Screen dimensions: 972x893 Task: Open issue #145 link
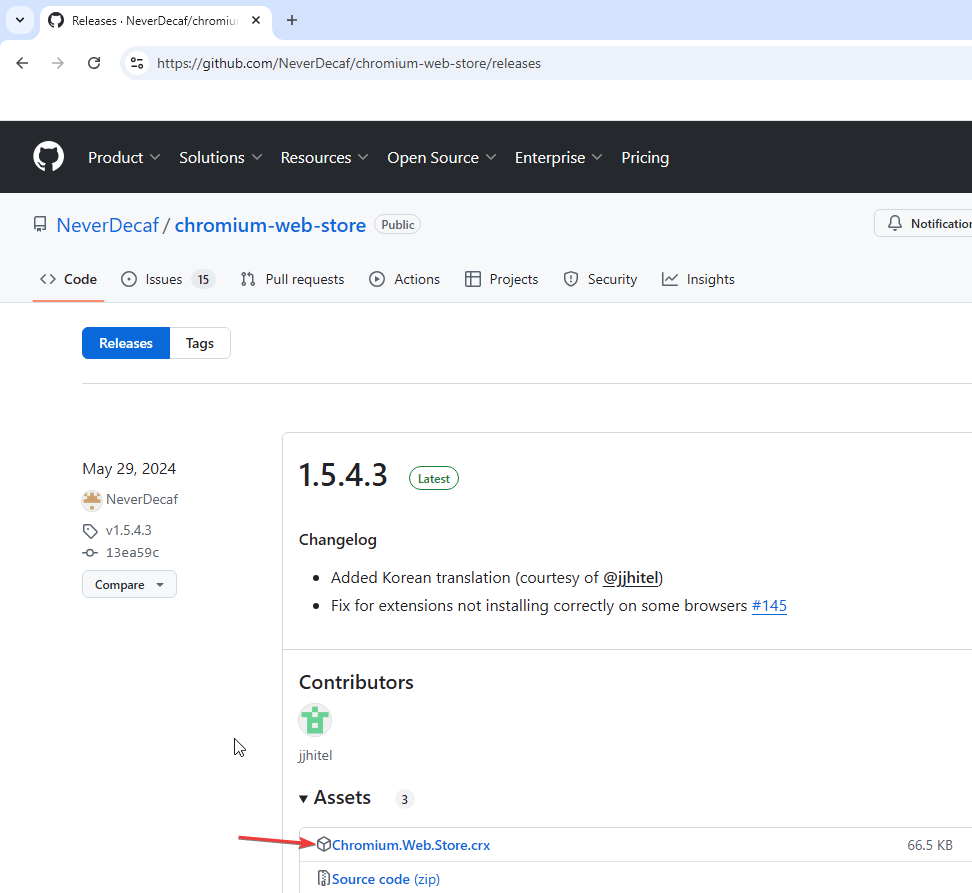[x=769, y=605]
